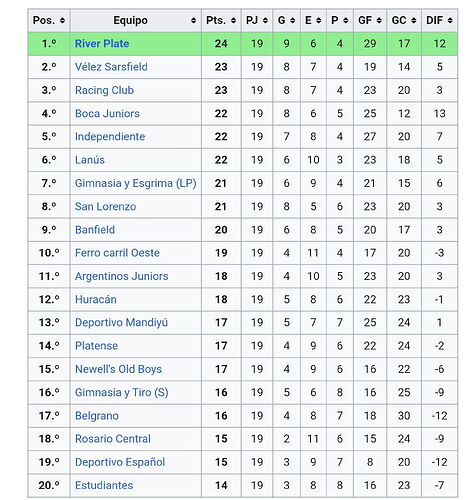
Task: Sort by DIF column arrow icon
Action: point(450,21)
